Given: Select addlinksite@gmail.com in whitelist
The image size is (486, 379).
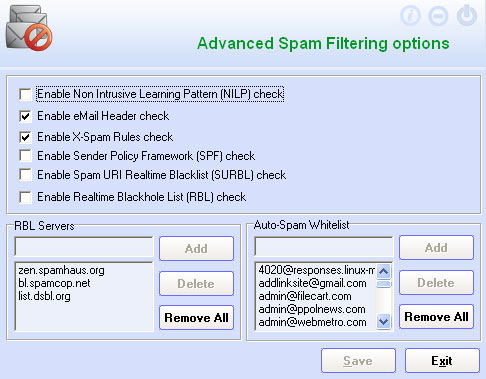Looking at the screenshot, I should [312, 283].
